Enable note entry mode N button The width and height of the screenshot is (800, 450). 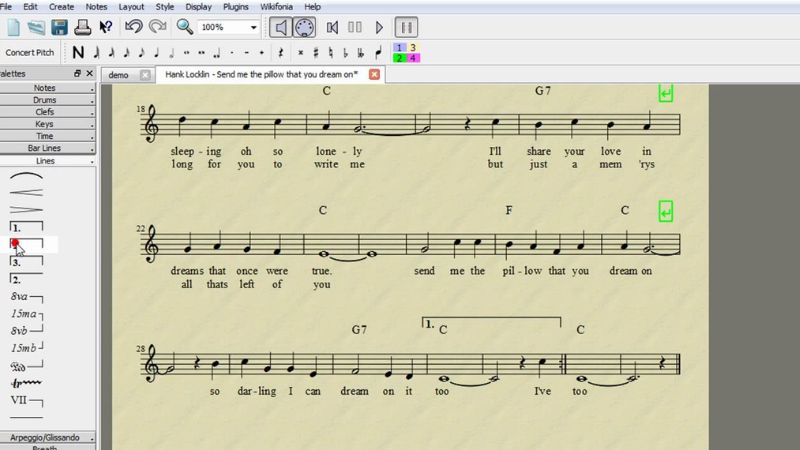[x=78, y=52]
